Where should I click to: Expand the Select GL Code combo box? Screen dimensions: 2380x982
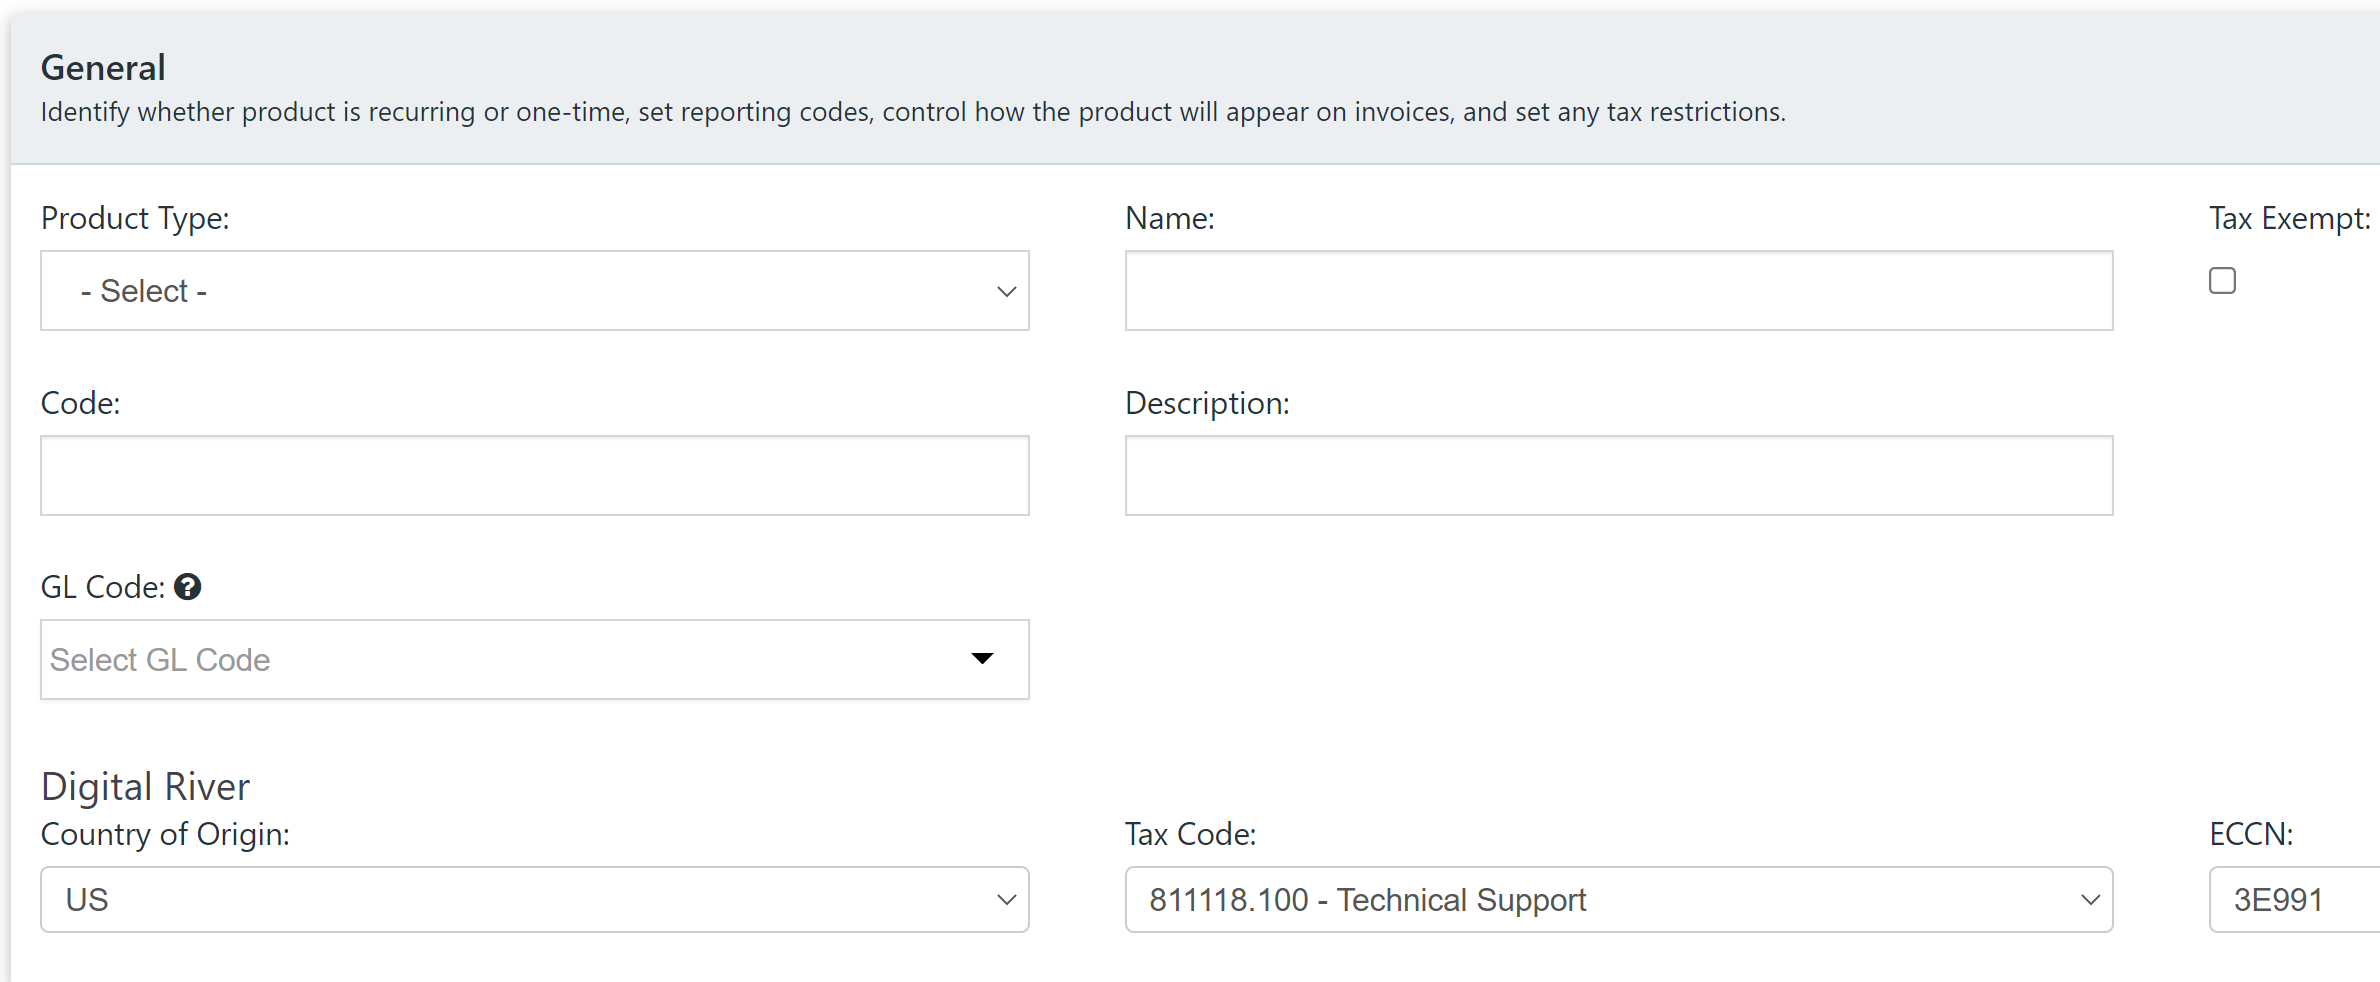click(x=535, y=660)
